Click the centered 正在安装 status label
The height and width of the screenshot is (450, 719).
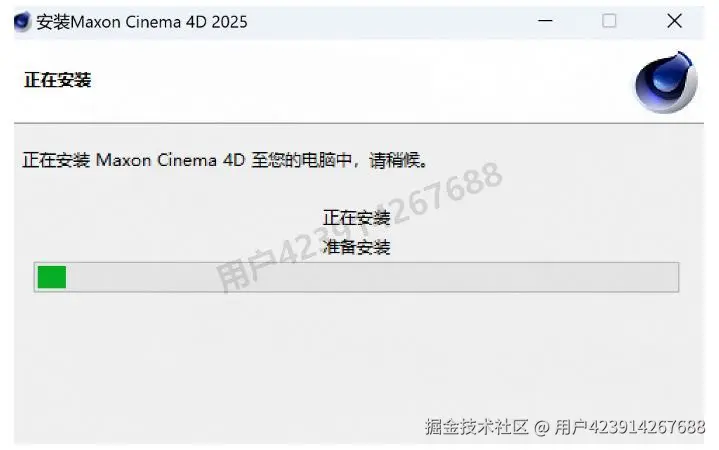coord(356,217)
